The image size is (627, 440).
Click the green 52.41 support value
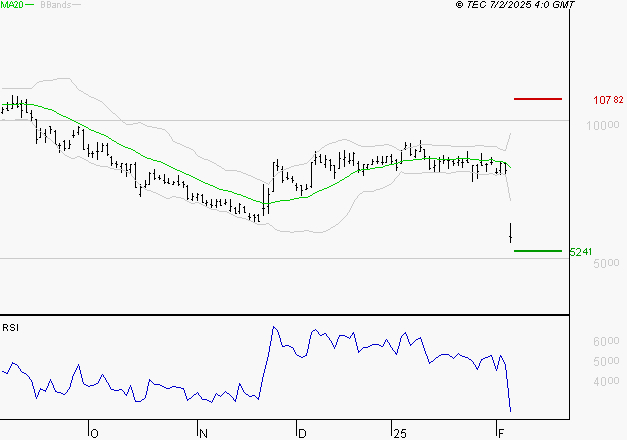tap(581, 252)
